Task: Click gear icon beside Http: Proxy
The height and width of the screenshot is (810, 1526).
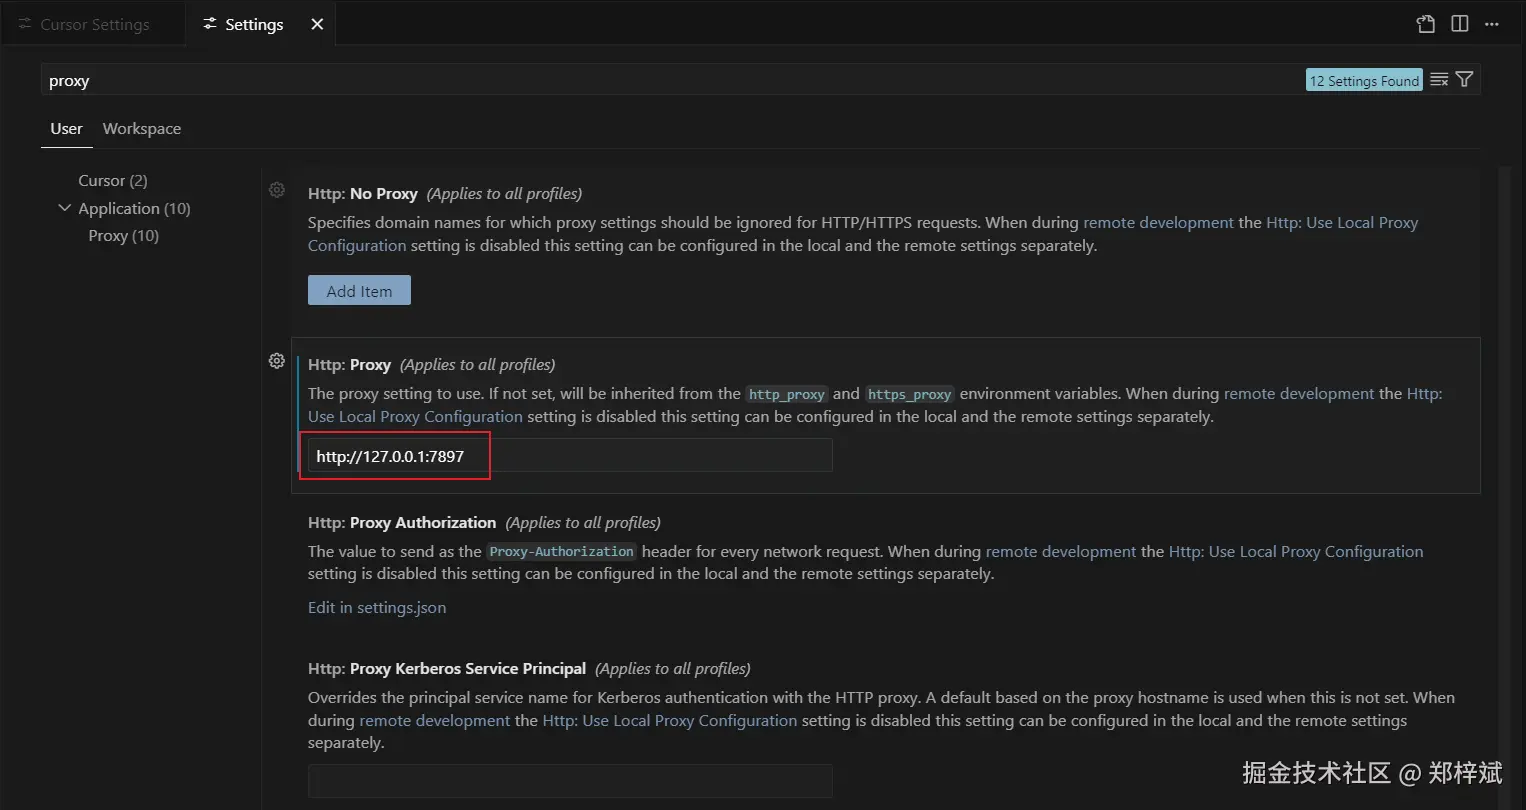Action: [x=277, y=361]
